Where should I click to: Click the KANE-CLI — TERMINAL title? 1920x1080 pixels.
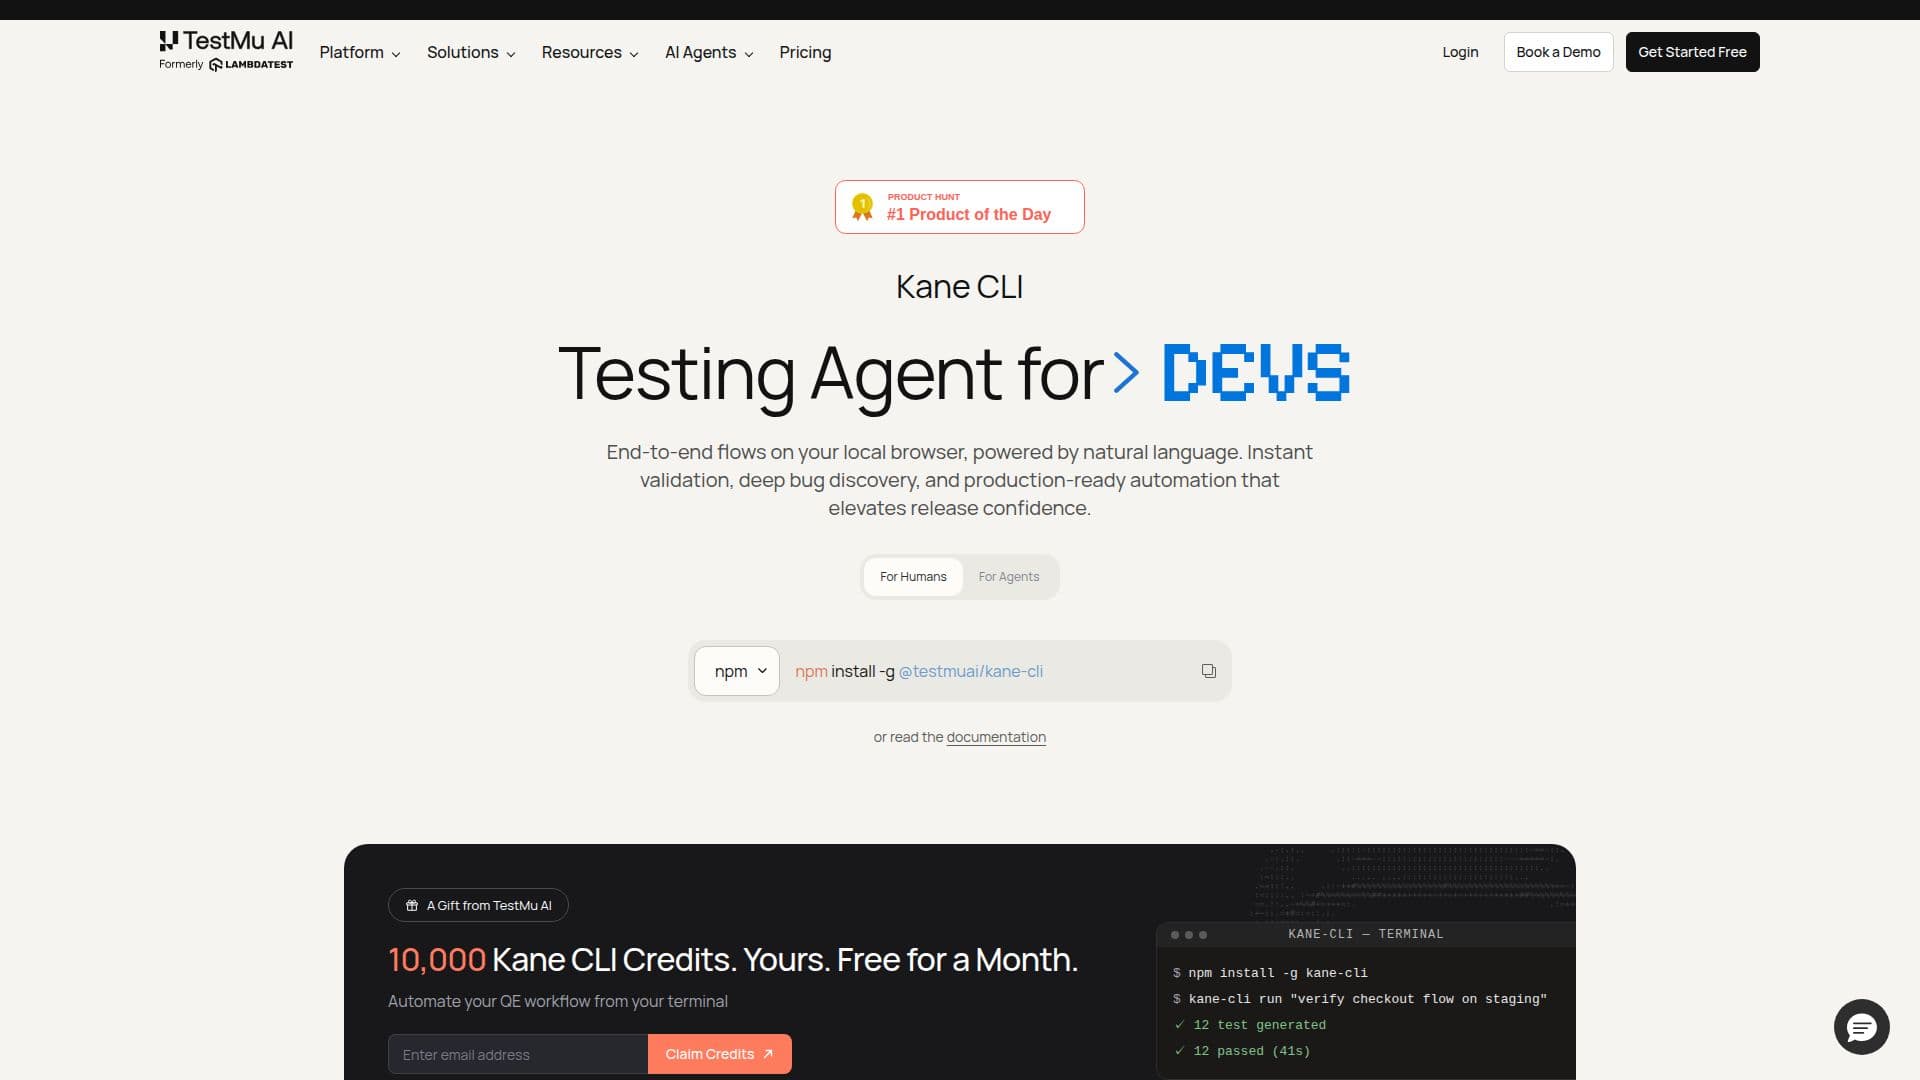pos(1365,934)
